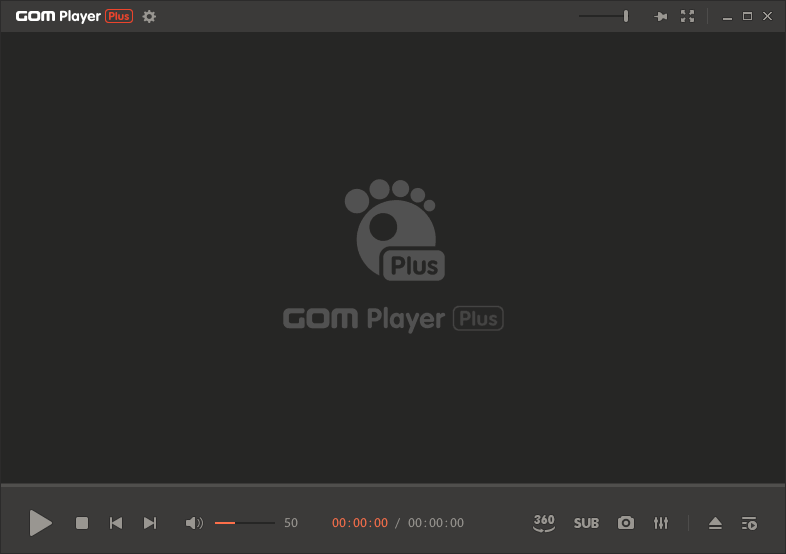This screenshot has width=786, height=554.
Task: Pin the window always on top
Action: 661,17
